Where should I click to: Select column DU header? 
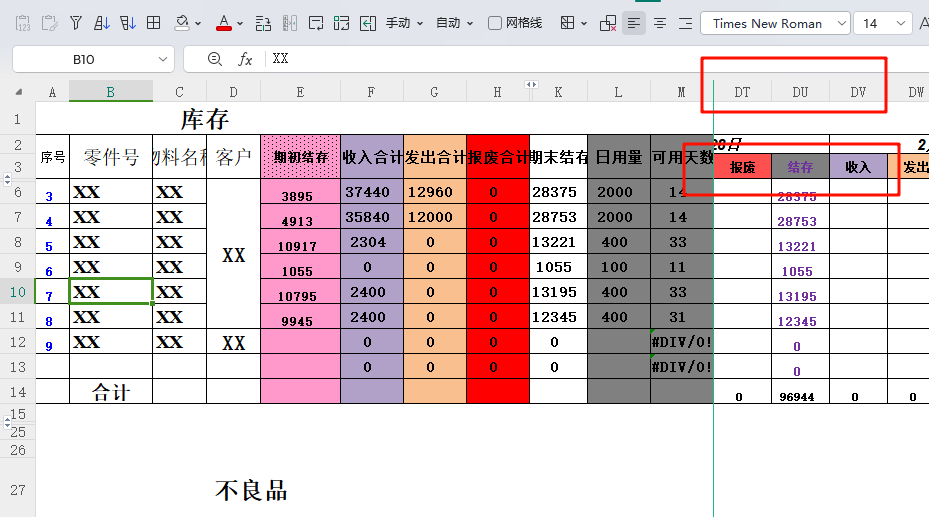pos(800,92)
